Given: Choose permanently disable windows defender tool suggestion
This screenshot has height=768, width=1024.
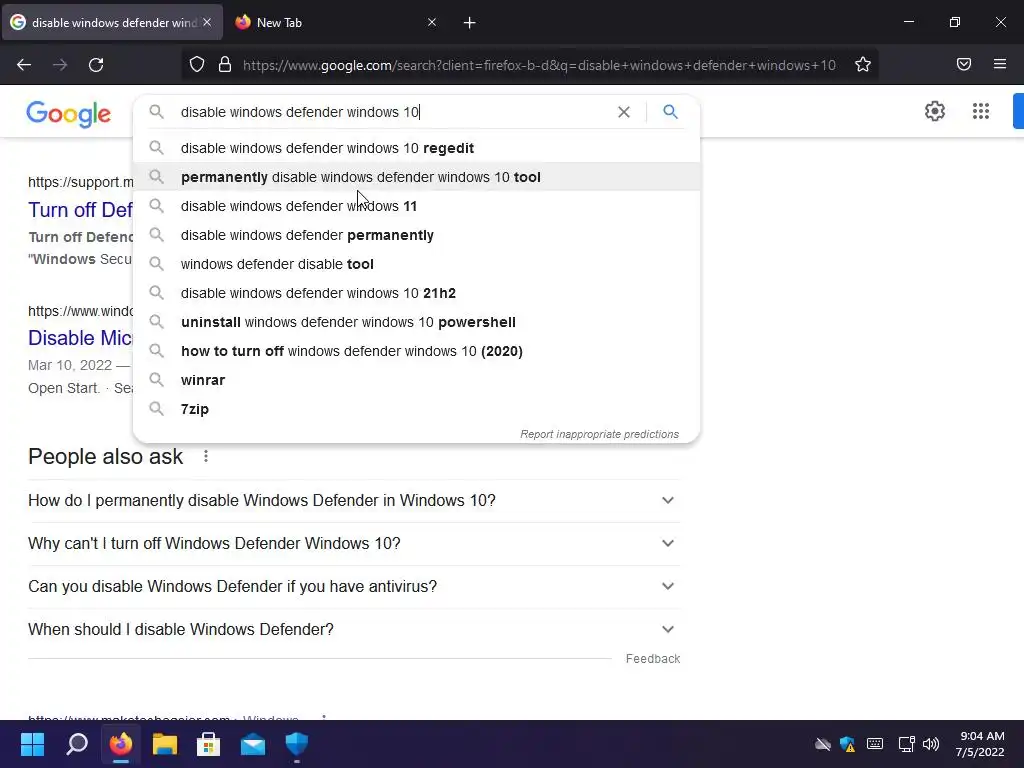Looking at the screenshot, I should click(416, 177).
